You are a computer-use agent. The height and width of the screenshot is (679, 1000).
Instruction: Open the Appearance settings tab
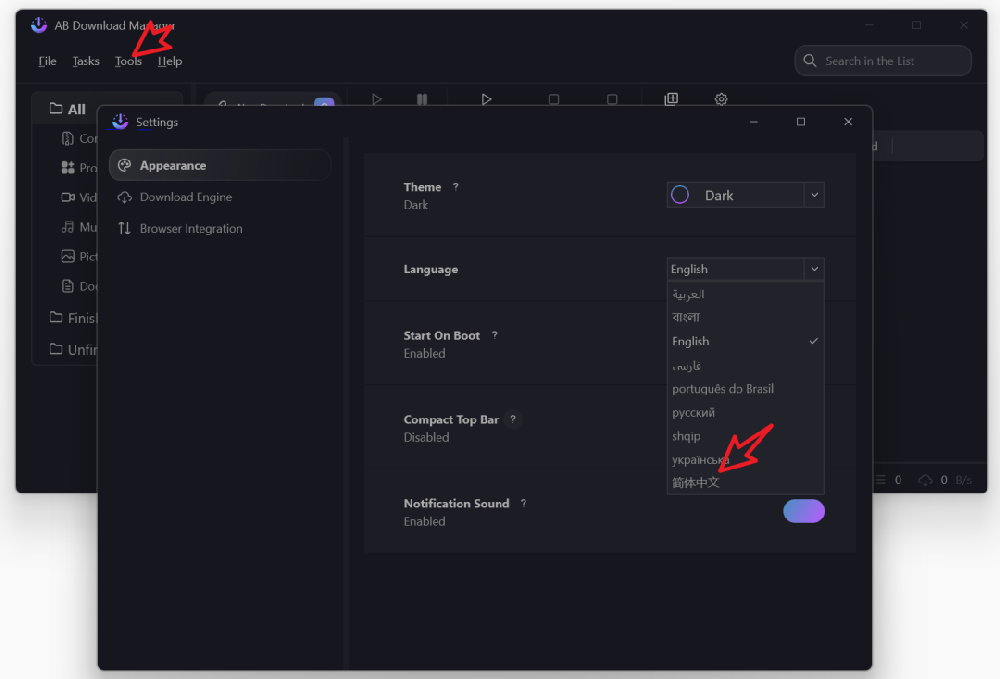[220, 166]
